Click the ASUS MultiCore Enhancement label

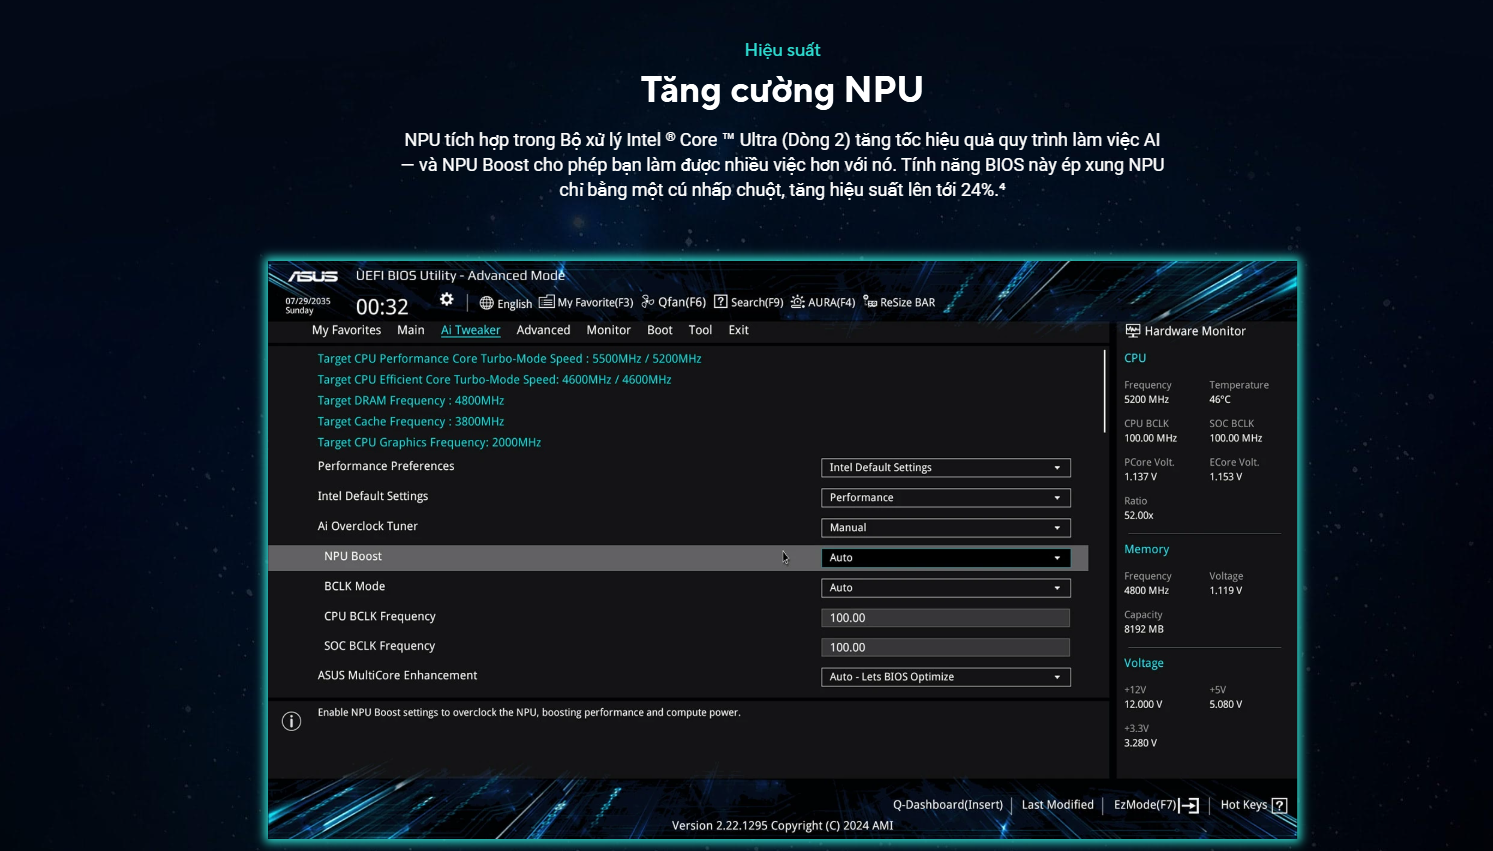[x=398, y=675]
